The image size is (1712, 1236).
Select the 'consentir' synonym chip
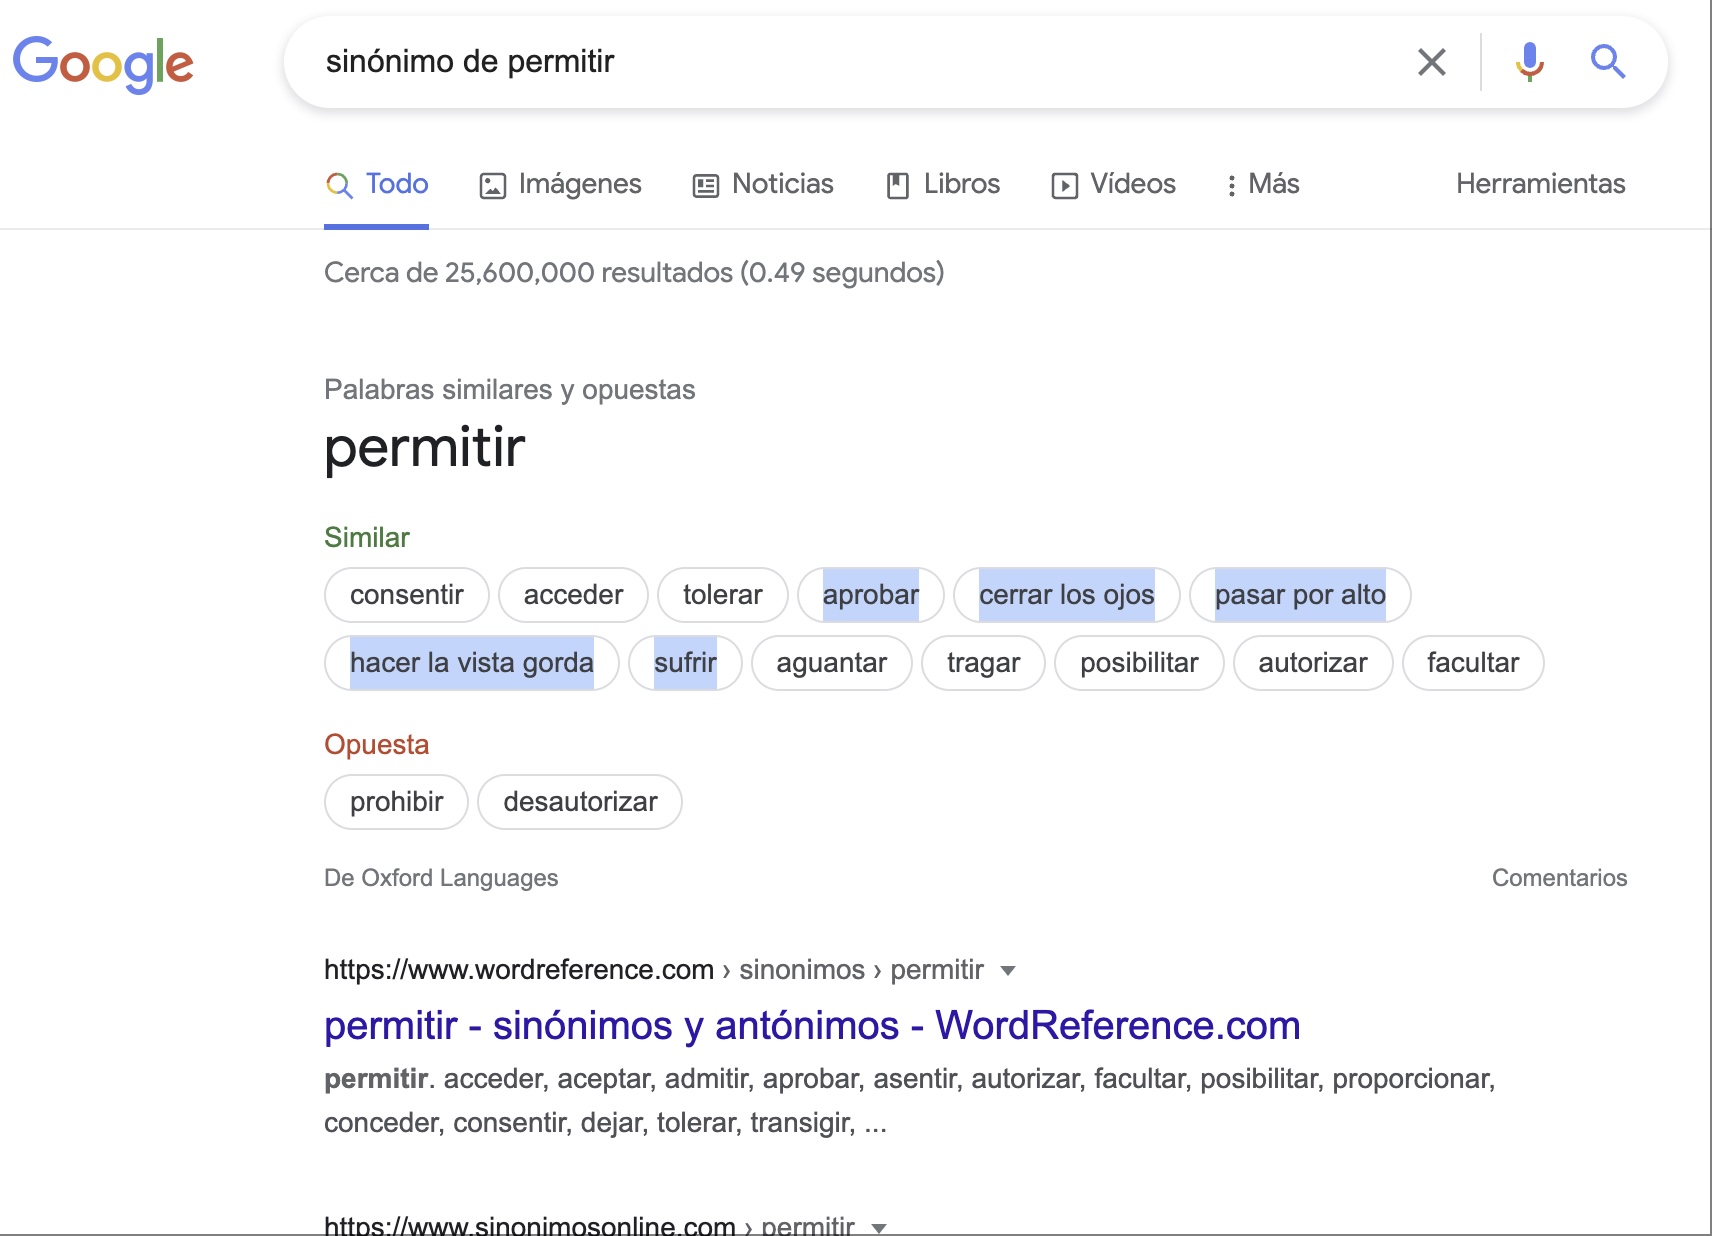(x=406, y=595)
